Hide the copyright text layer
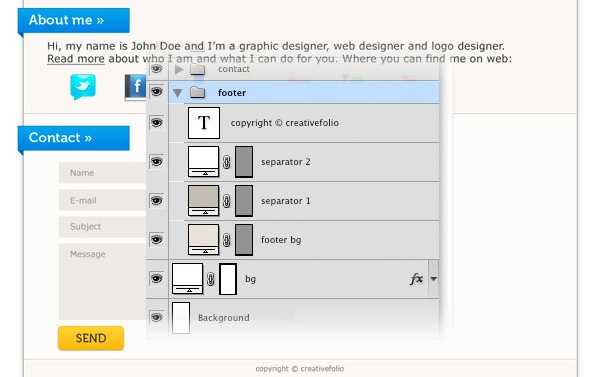 click(x=157, y=123)
